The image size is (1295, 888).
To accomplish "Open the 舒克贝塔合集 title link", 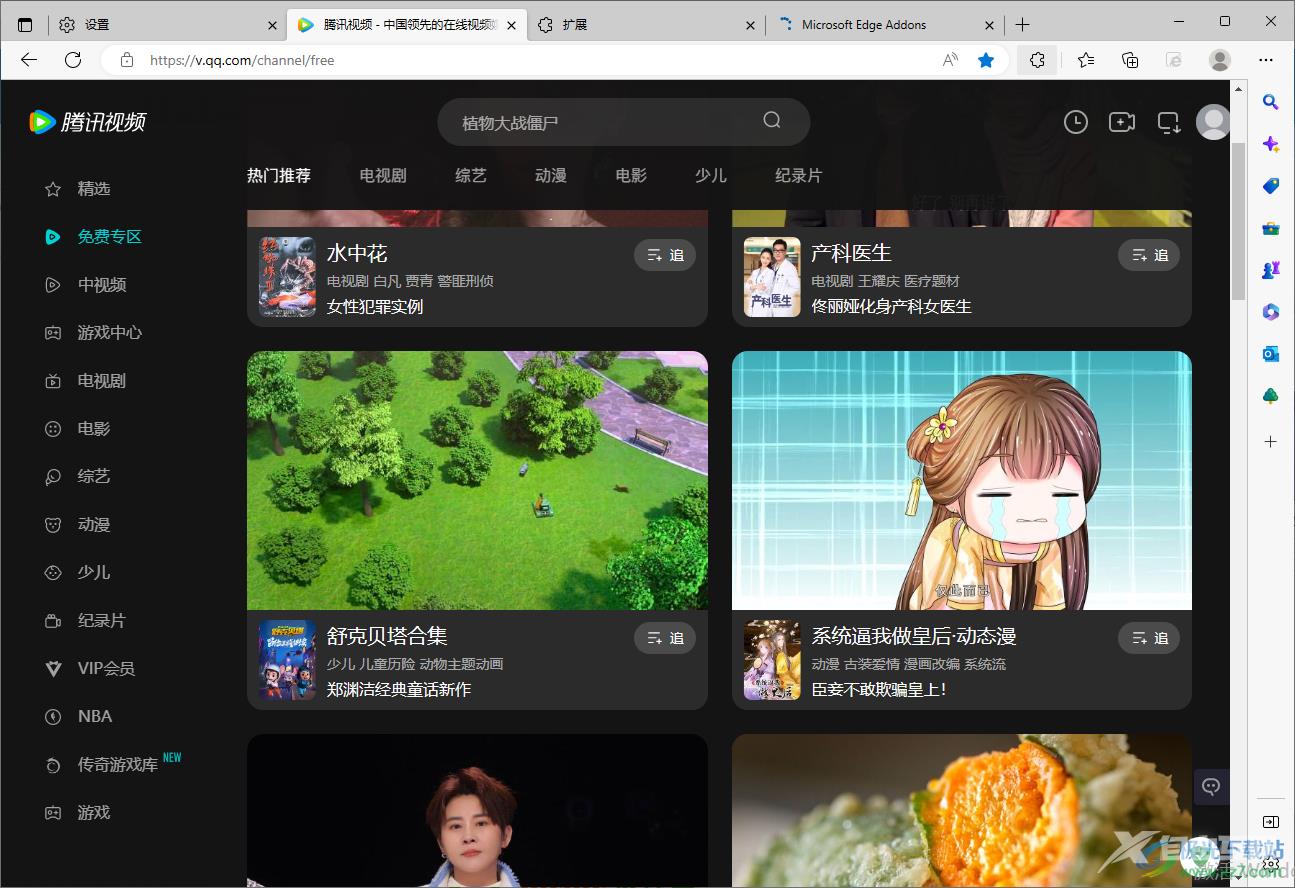I will coord(387,636).
